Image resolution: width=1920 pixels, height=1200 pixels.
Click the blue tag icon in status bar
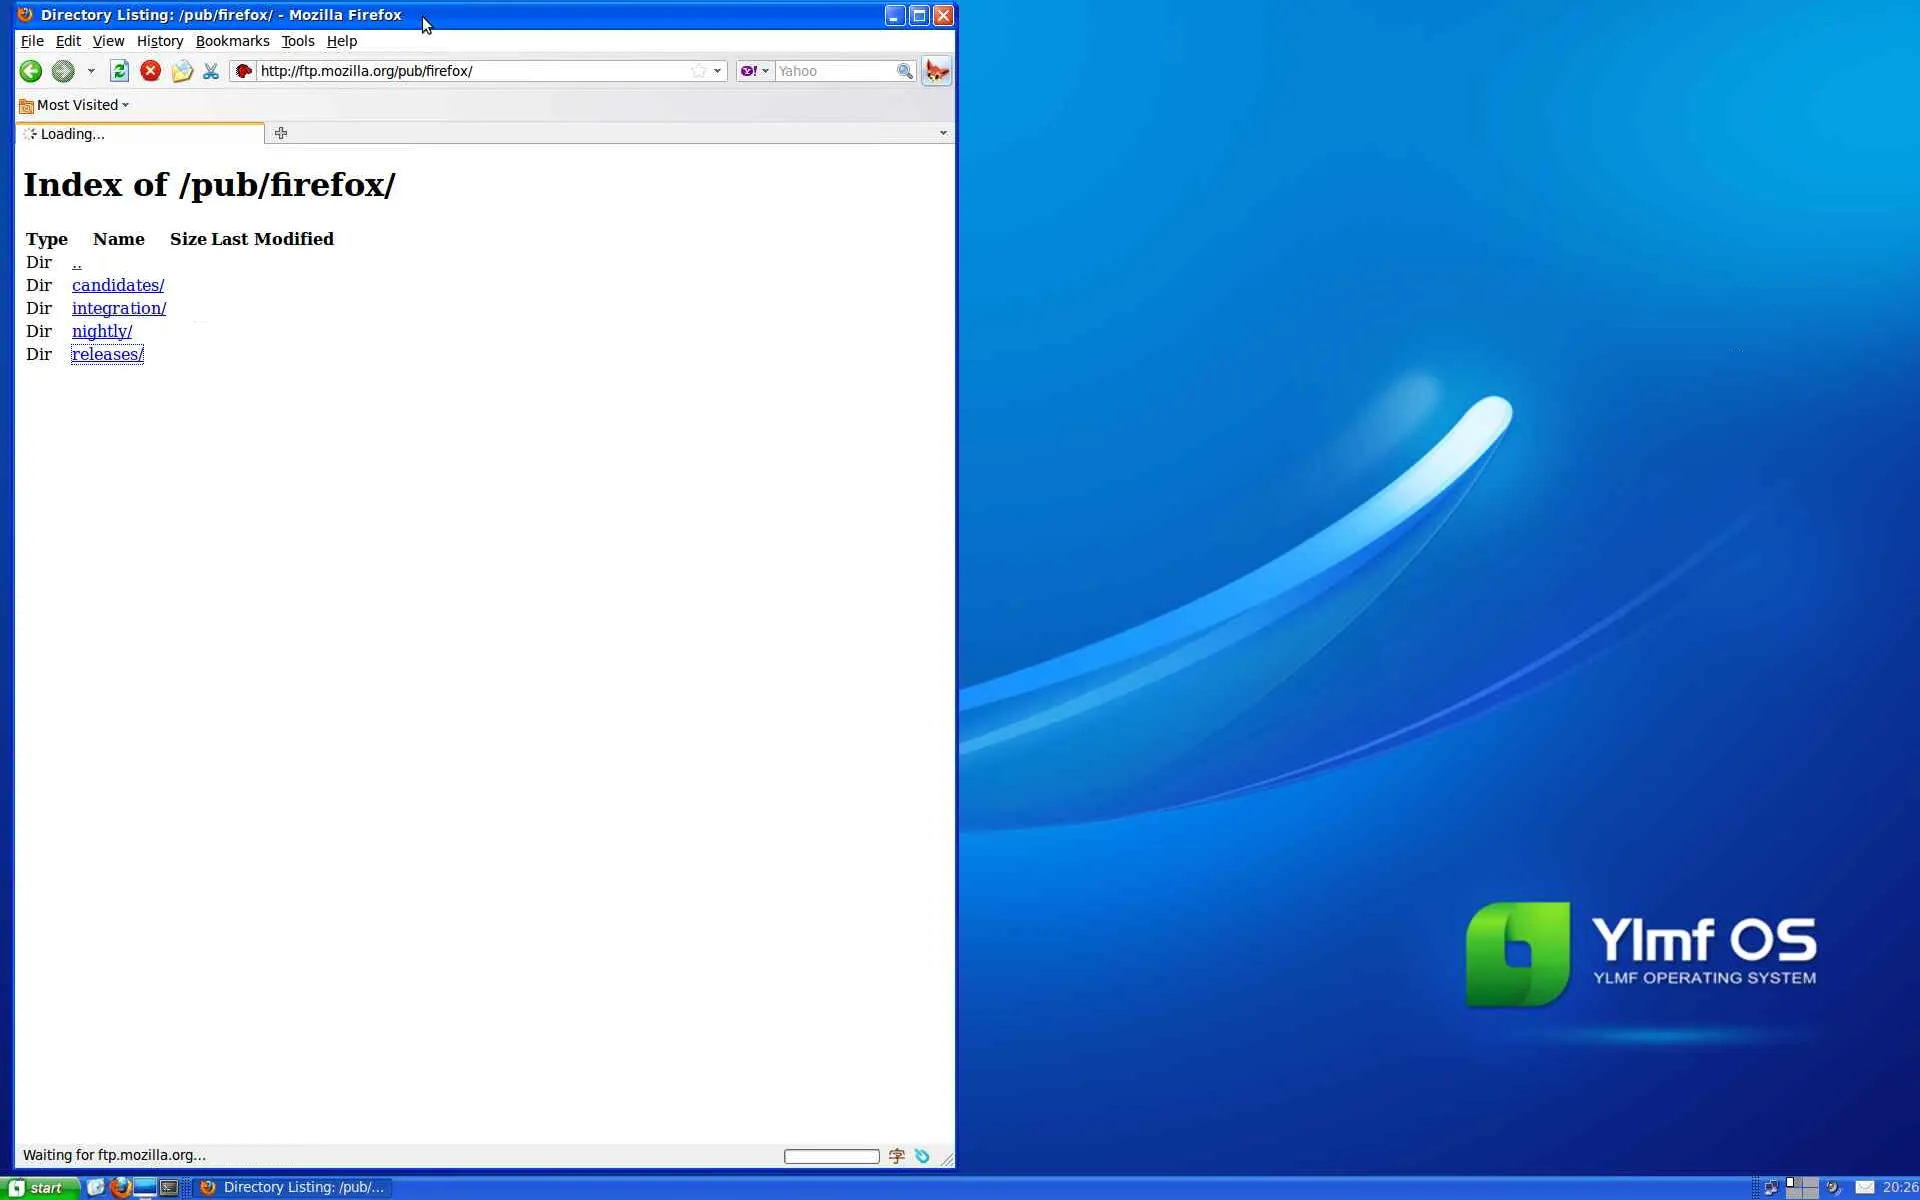[x=922, y=1156]
